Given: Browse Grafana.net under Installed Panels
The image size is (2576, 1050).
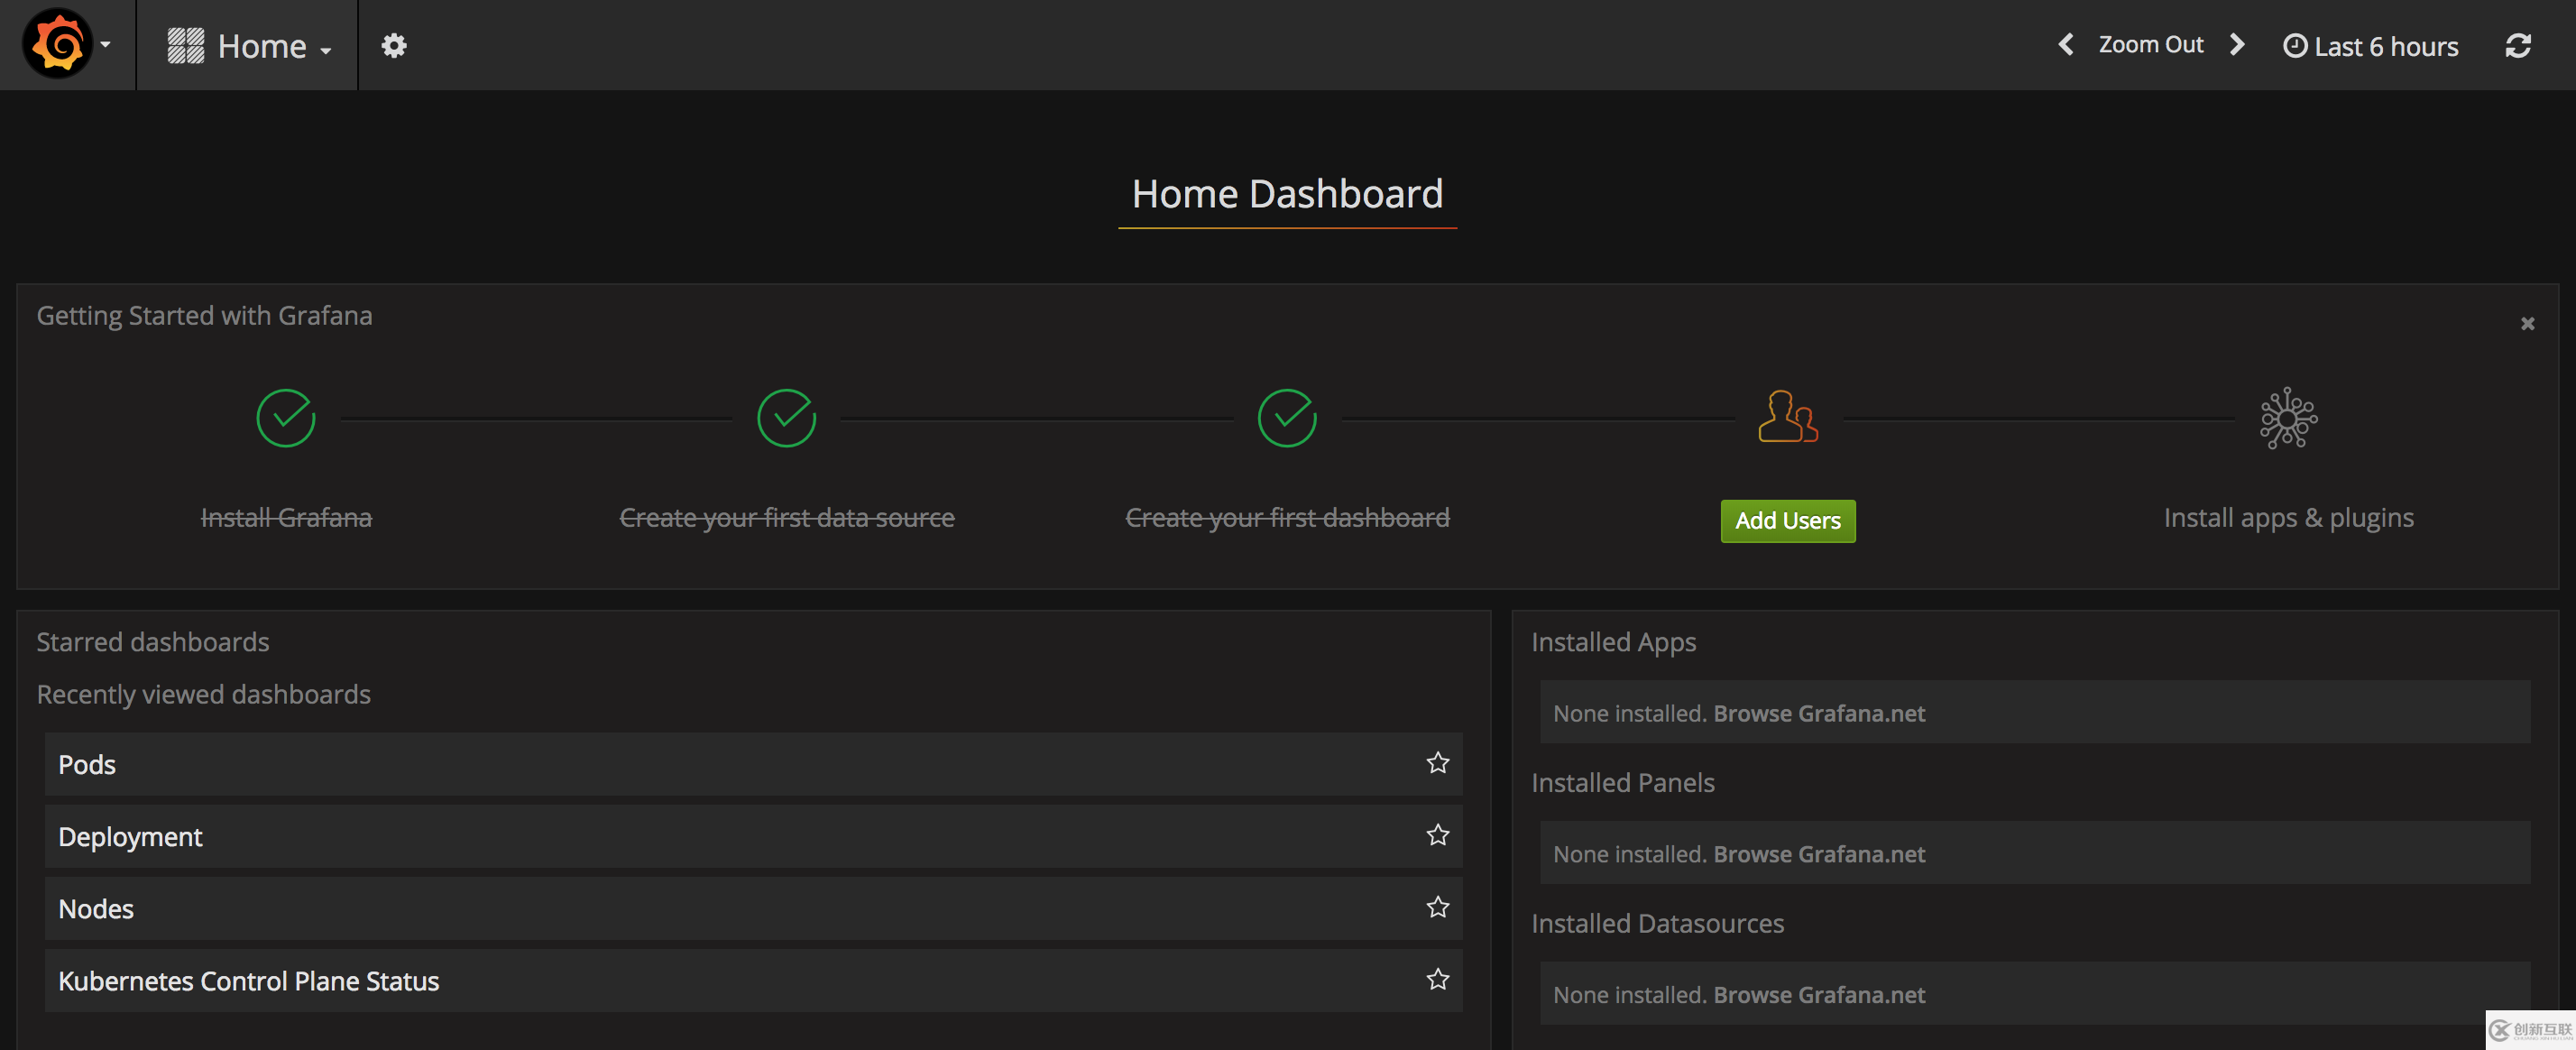Looking at the screenshot, I should [x=1819, y=854].
